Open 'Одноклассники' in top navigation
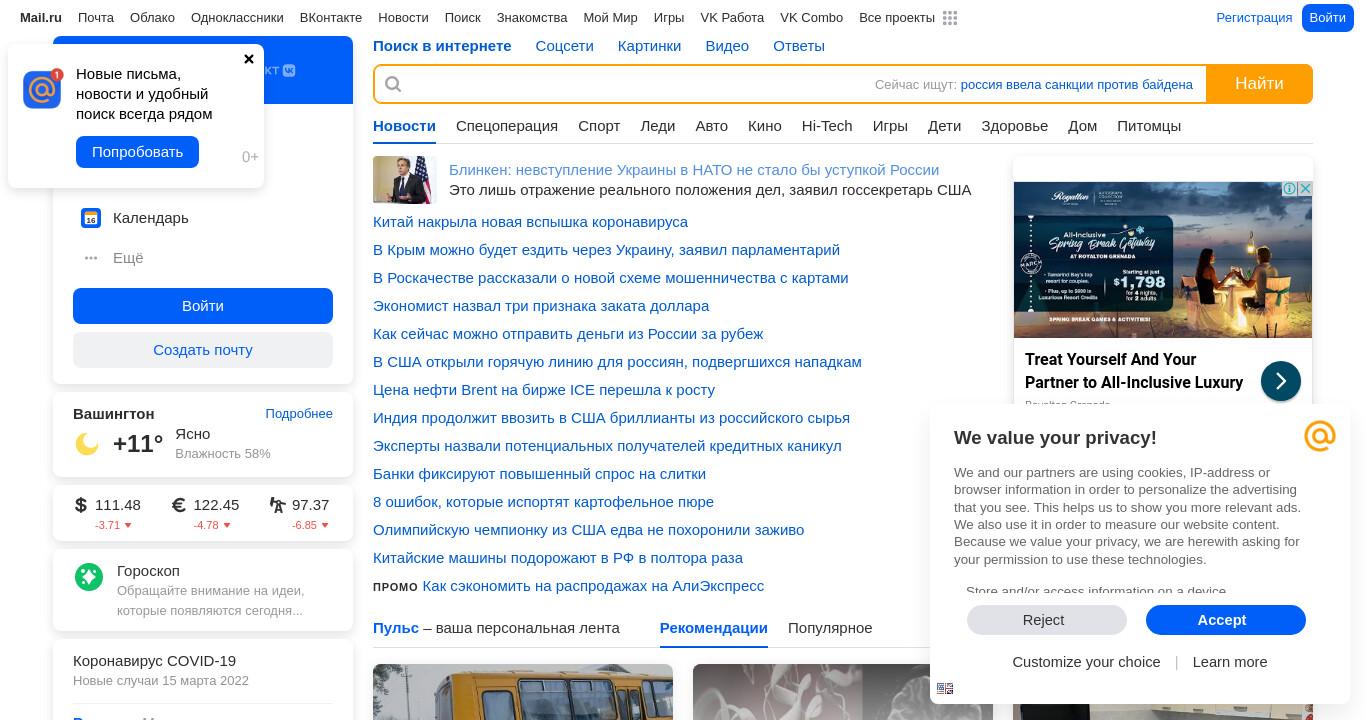The image size is (1366, 720). point(237,18)
